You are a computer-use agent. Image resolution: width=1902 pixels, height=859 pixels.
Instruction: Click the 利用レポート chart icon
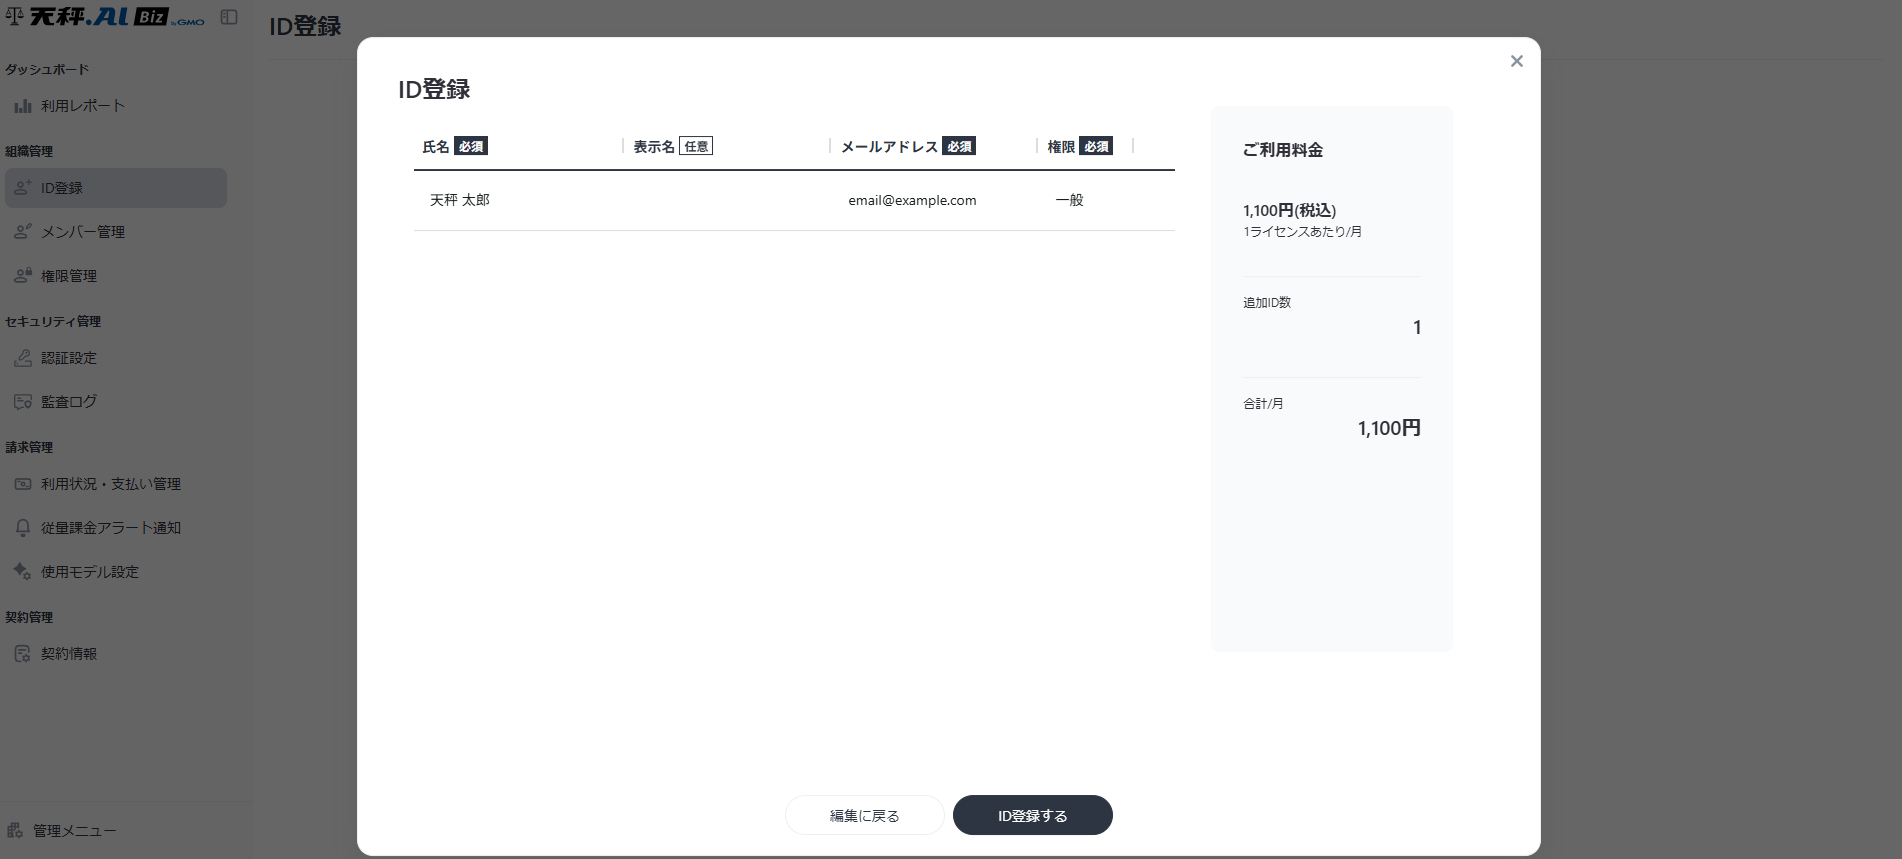point(22,106)
